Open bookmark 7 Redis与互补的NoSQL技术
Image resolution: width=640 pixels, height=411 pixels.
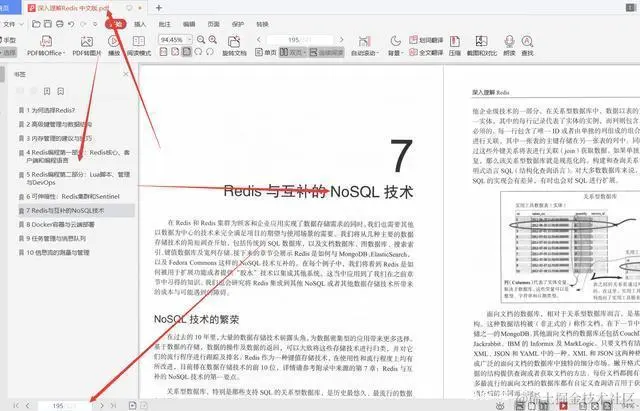(76, 211)
